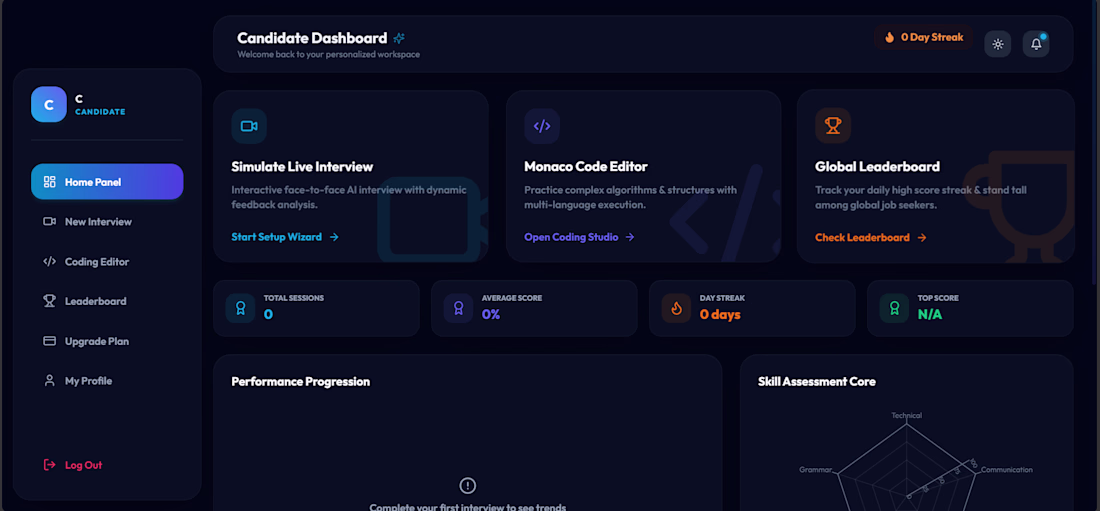The image size is (1100, 511).
Task: Click the New Interview camera icon in the sidebar
Action: click(49, 222)
